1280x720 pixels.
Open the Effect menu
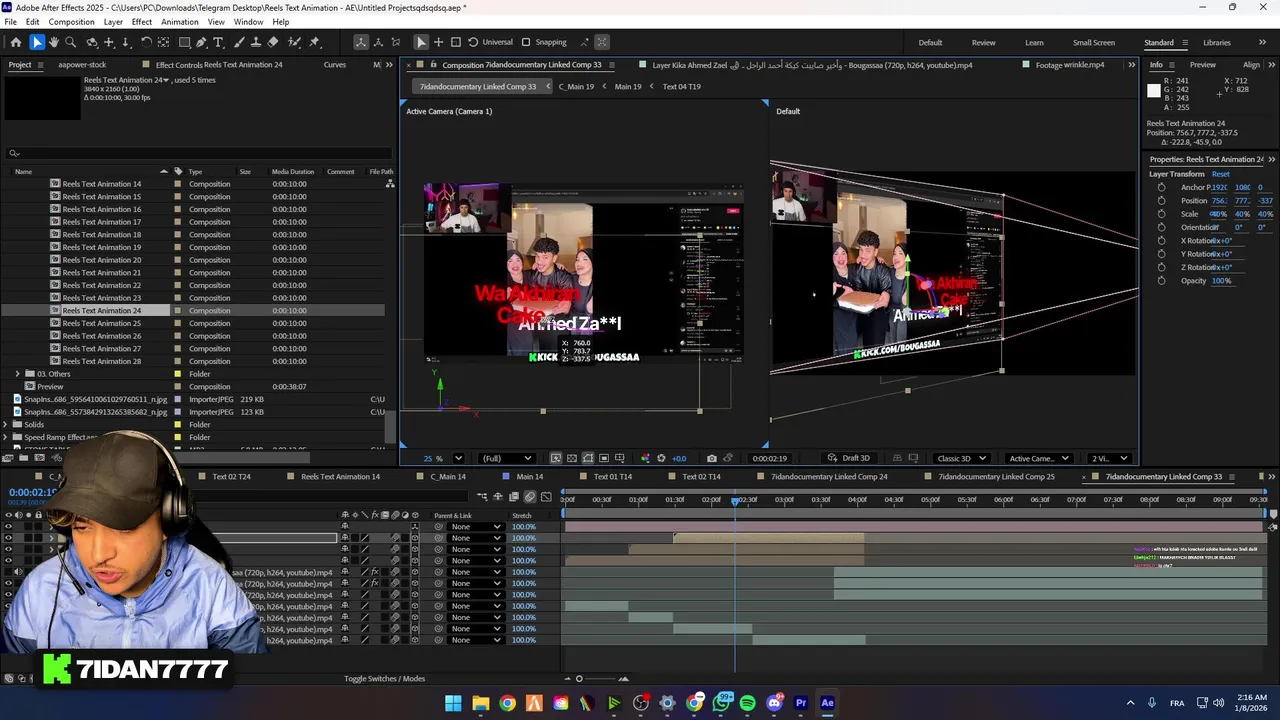[x=142, y=22]
